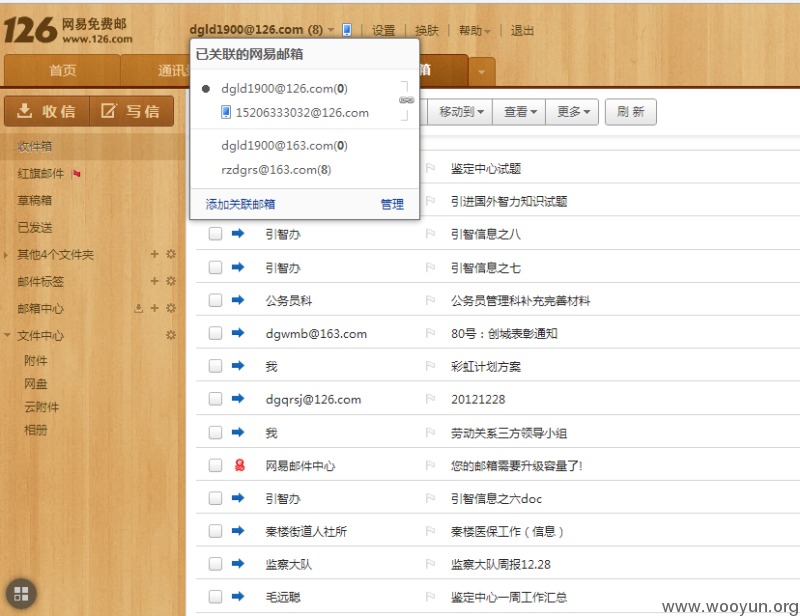
Task: Click the 126 网易免费邮 logo
Action: (67, 30)
